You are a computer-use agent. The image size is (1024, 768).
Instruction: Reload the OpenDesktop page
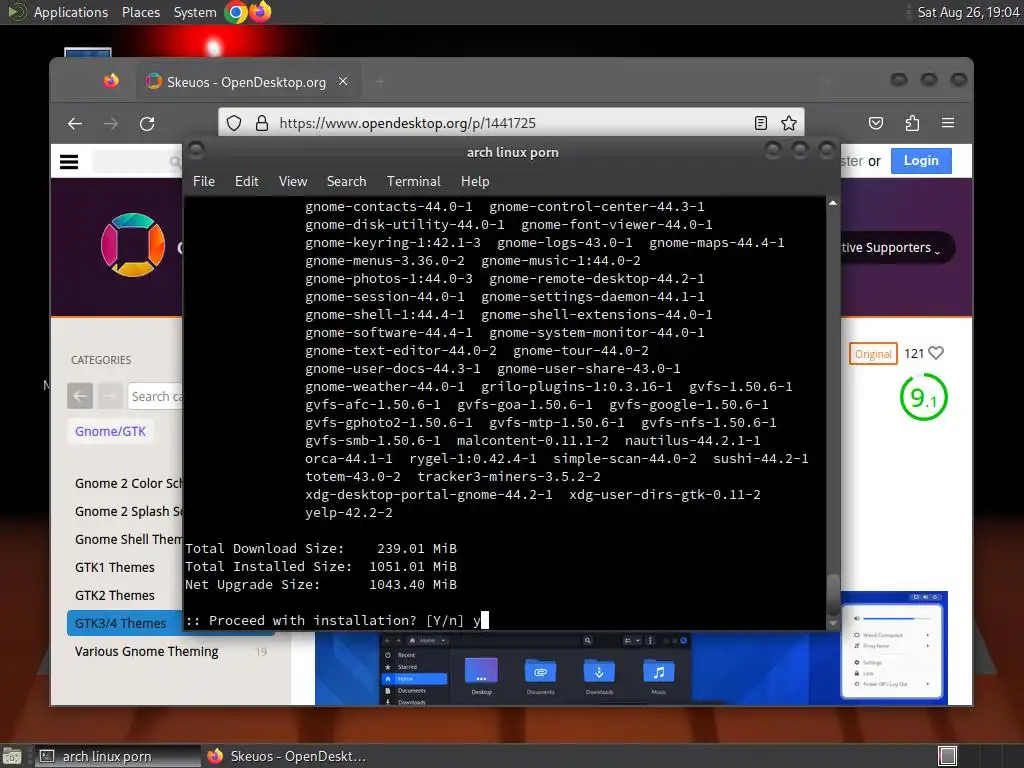point(147,123)
